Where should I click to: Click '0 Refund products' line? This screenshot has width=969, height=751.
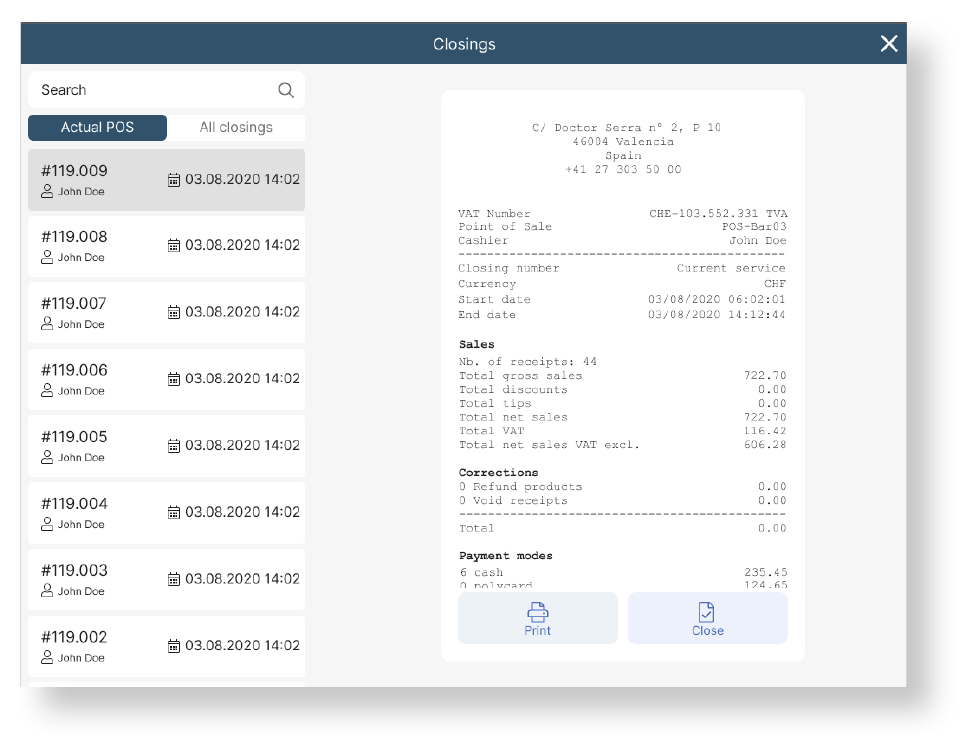point(622,486)
